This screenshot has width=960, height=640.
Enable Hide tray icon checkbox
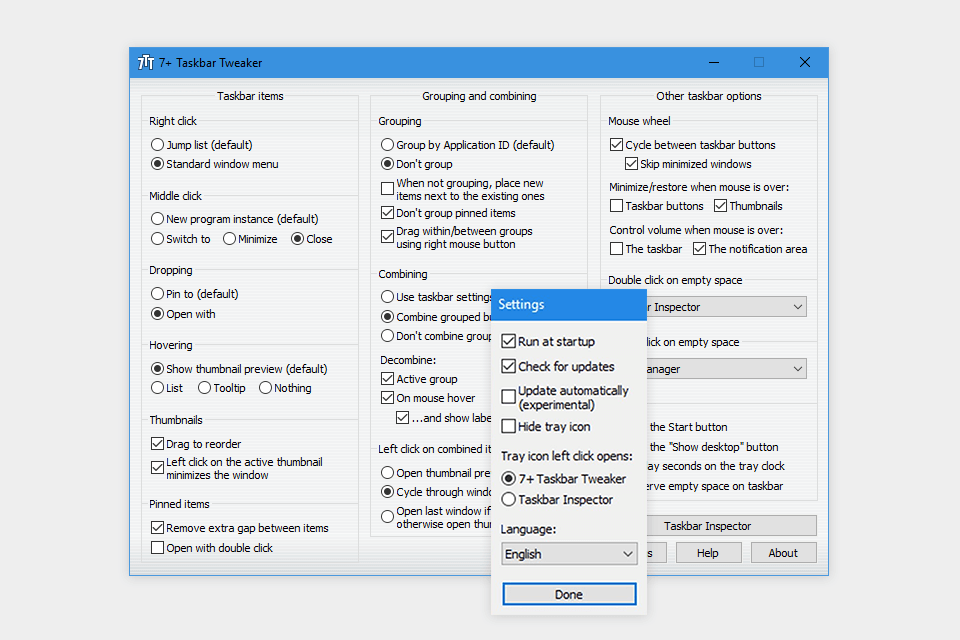[508, 426]
